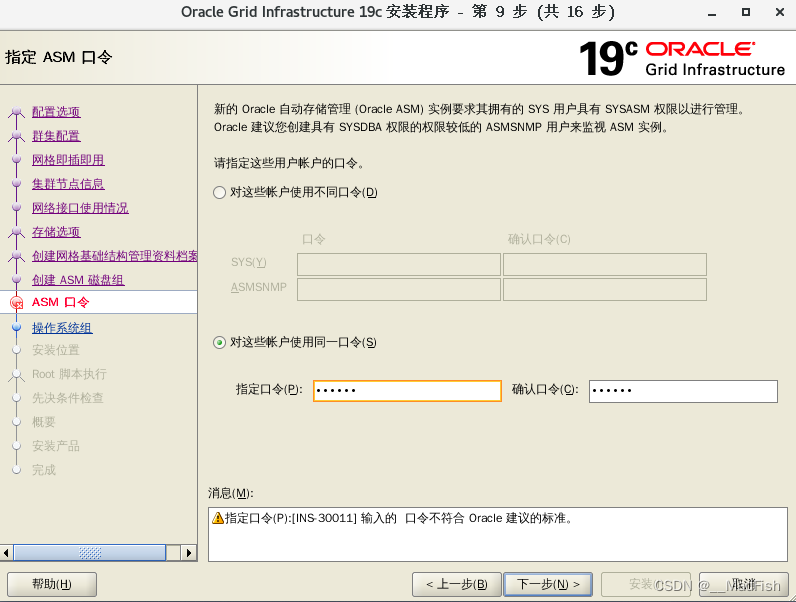Click the ASMSNMP 确认口令 input field
Image resolution: width=796 pixels, height=602 pixels.
605,289
